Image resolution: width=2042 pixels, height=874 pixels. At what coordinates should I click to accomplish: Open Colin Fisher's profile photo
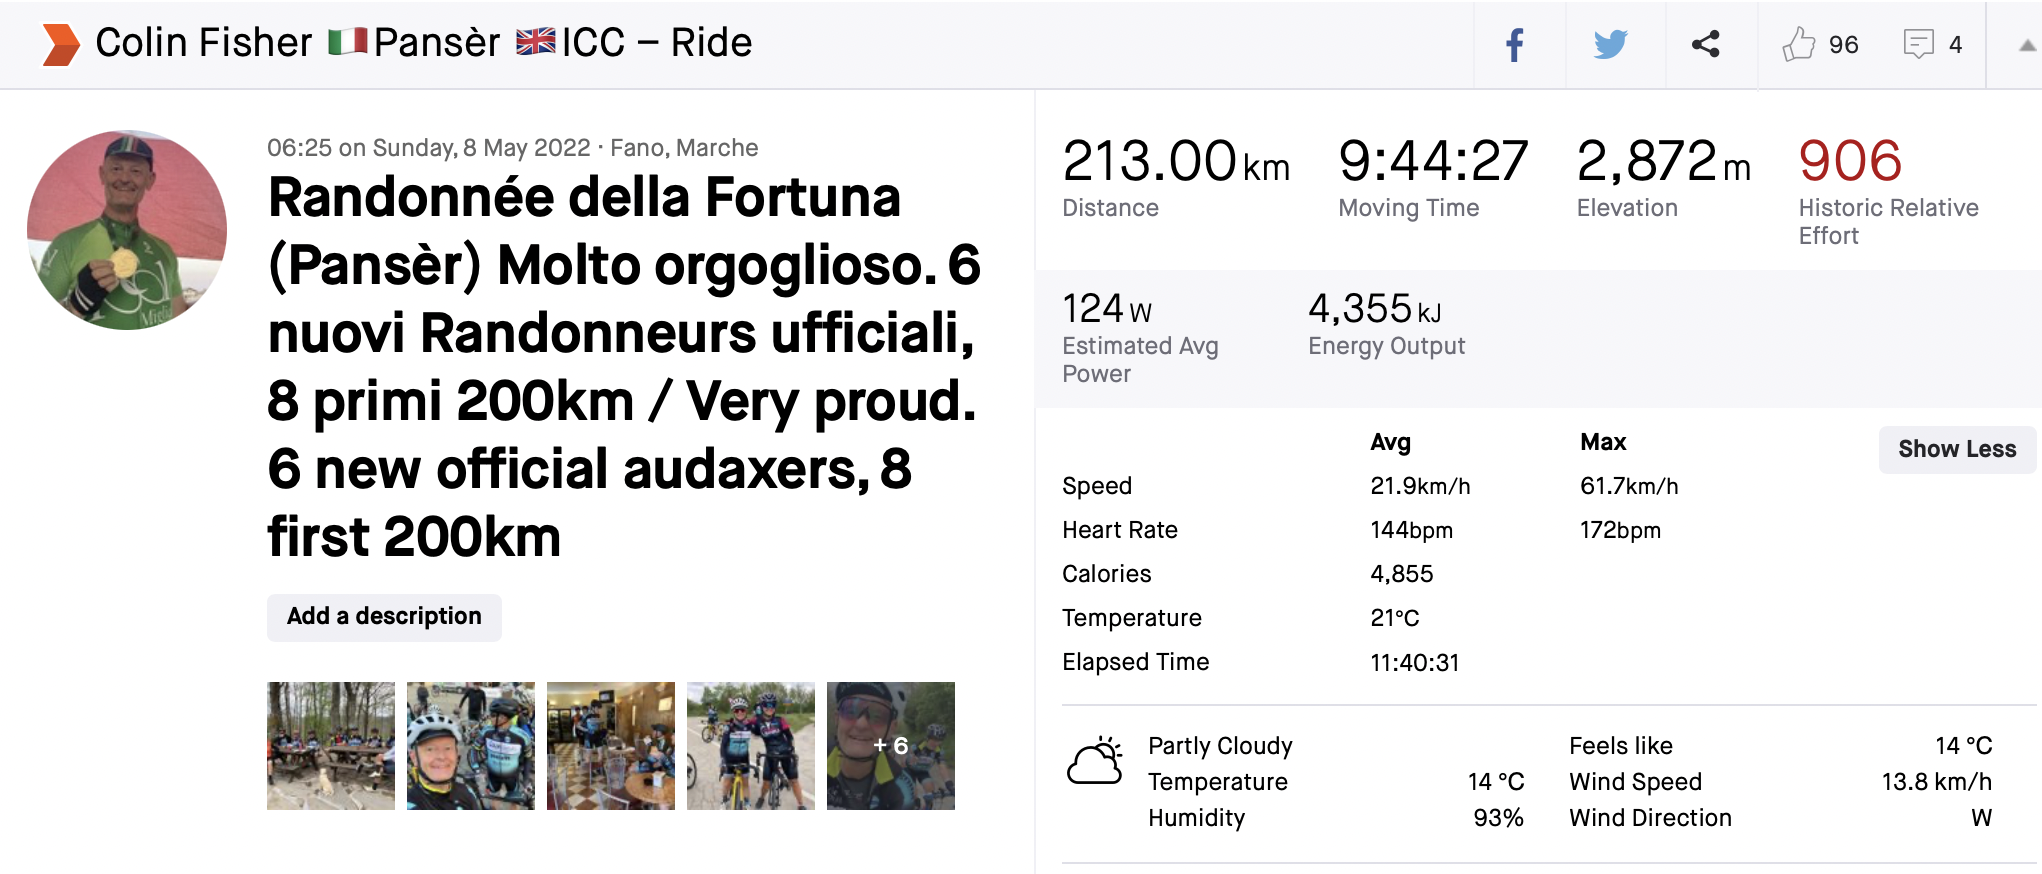click(x=127, y=230)
